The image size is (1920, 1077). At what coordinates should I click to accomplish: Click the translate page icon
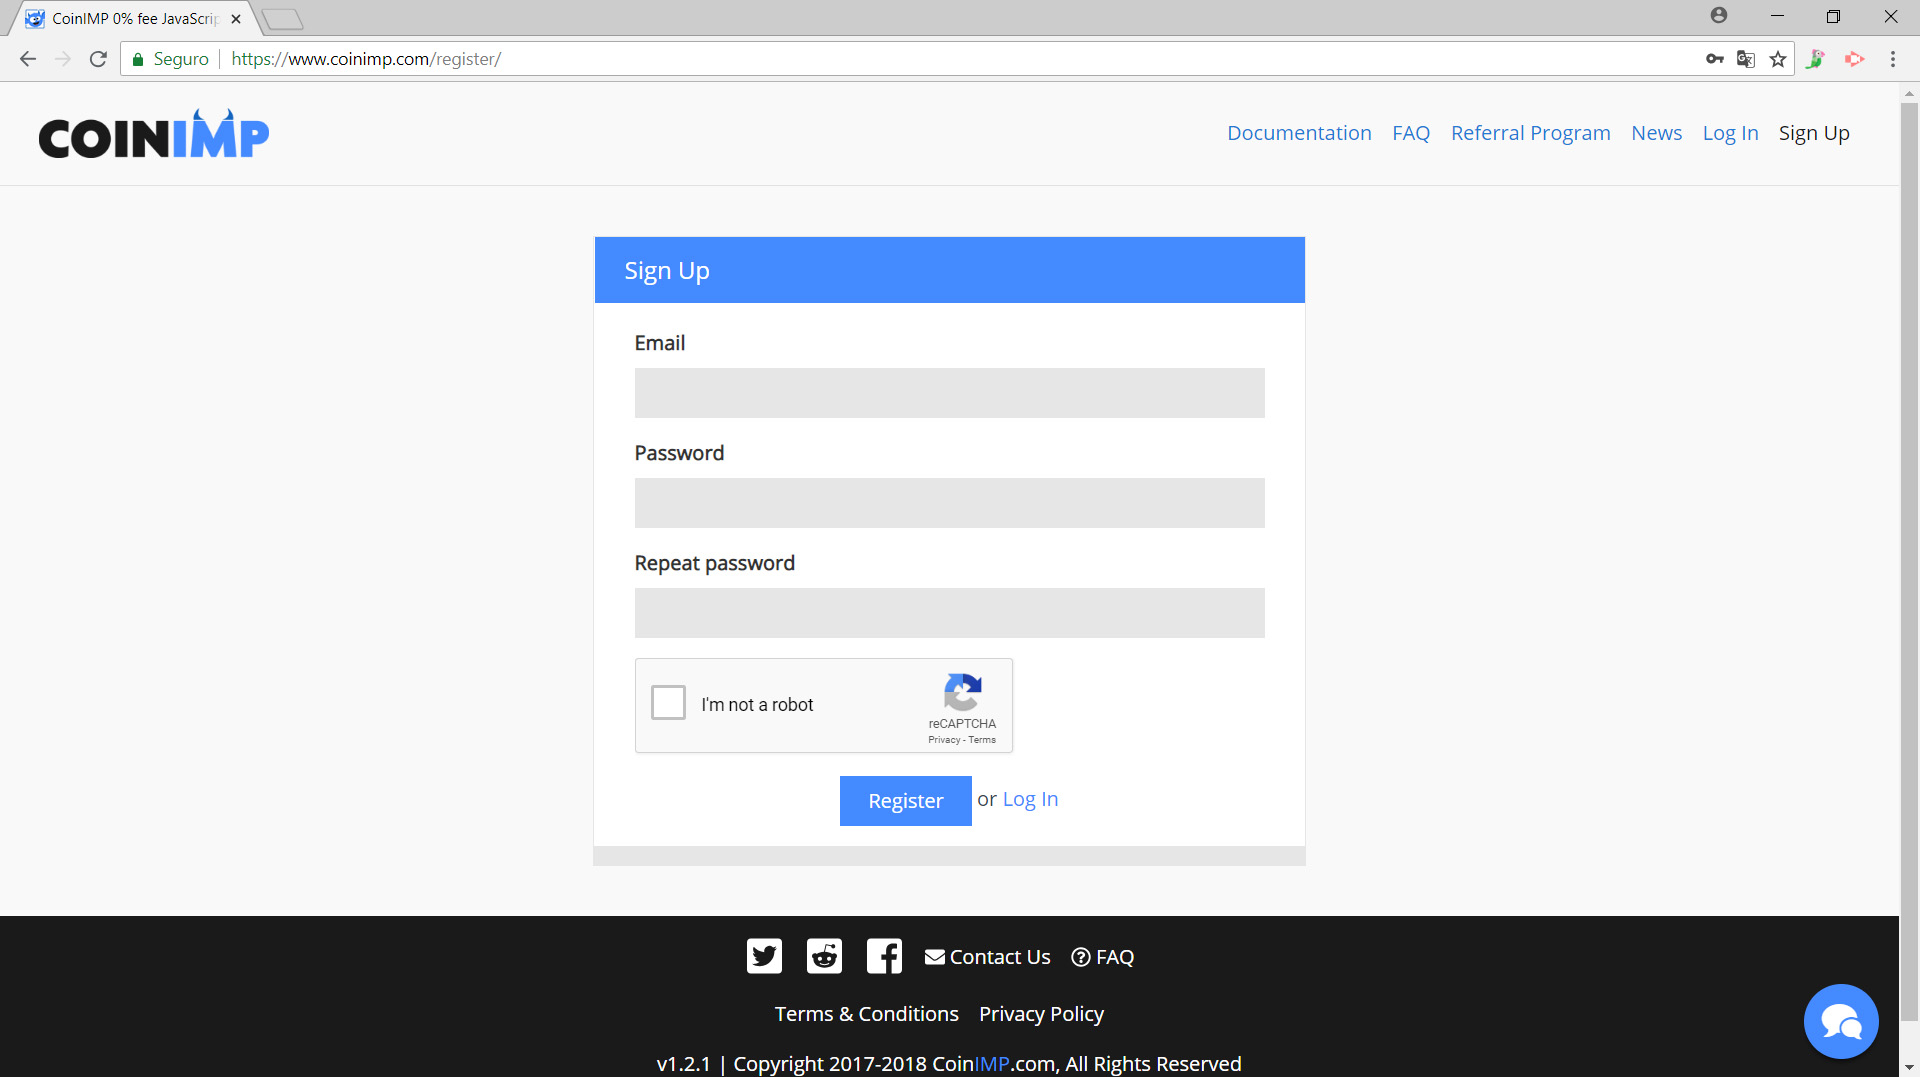click(1746, 59)
